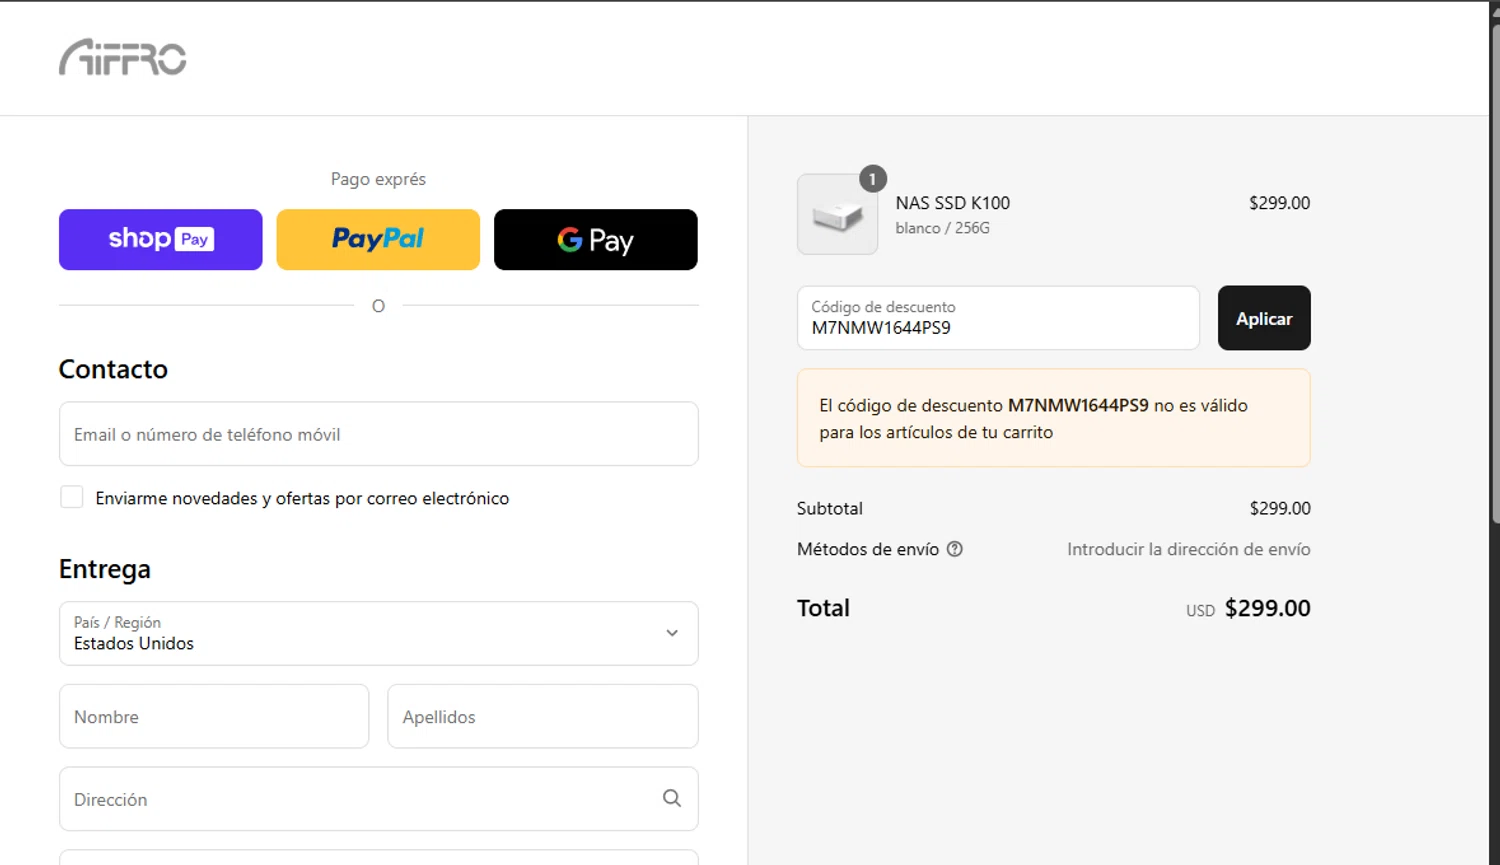This screenshot has height=865, width=1500.
Task: Click the quantity badge on product image
Action: coord(873,179)
